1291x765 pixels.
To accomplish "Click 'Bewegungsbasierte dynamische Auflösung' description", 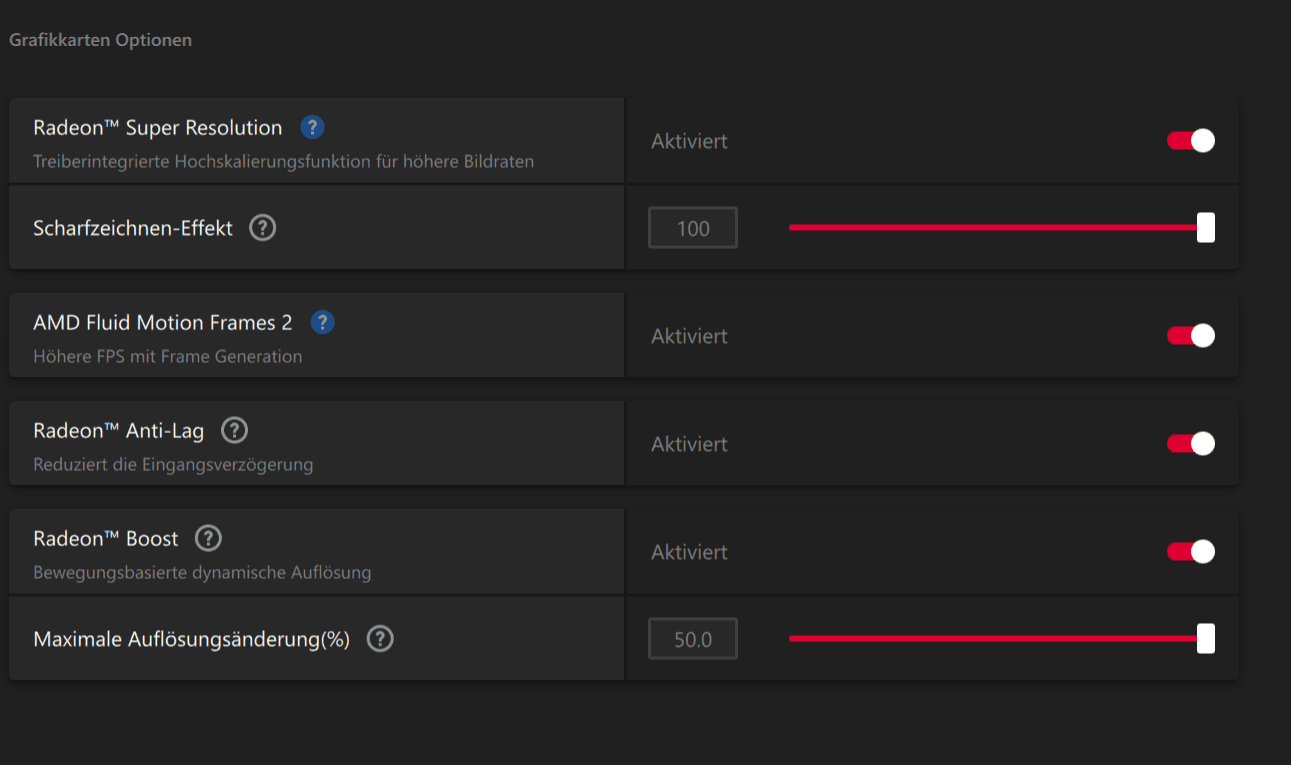I will [202, 573].
